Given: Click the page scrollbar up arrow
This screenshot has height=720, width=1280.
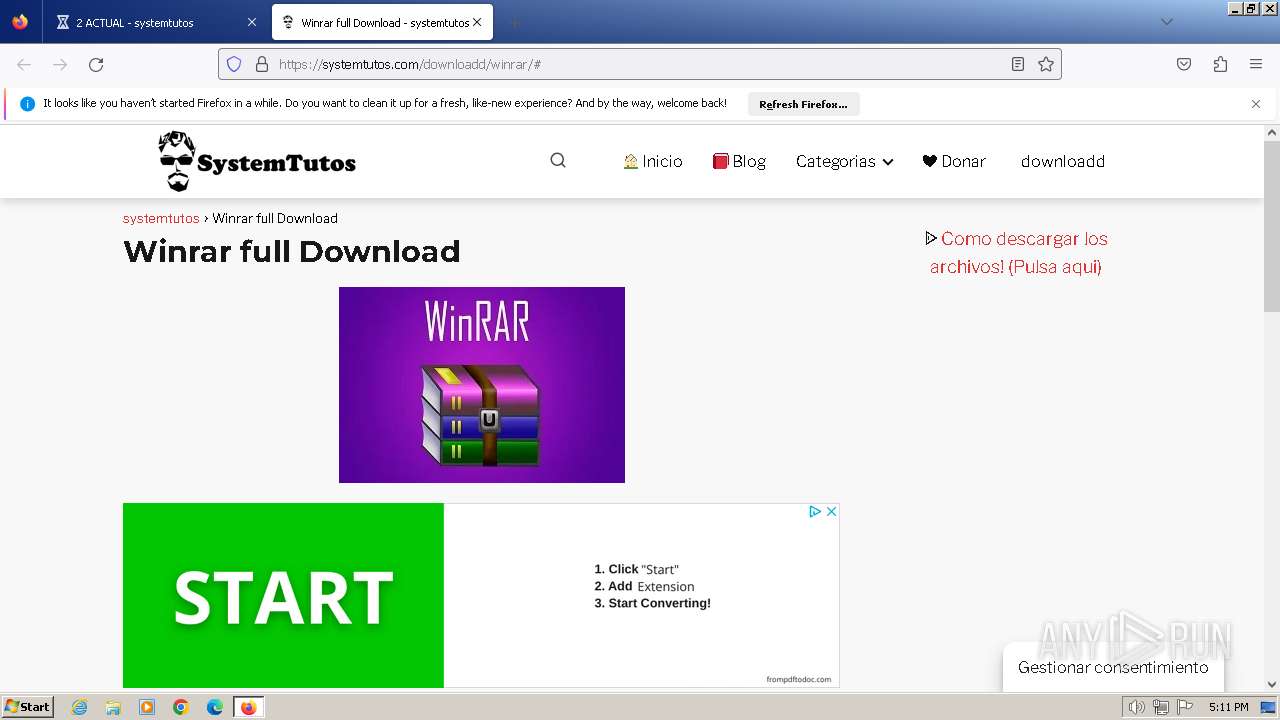Looking at the screenshot, I should tap(1272, 132).
